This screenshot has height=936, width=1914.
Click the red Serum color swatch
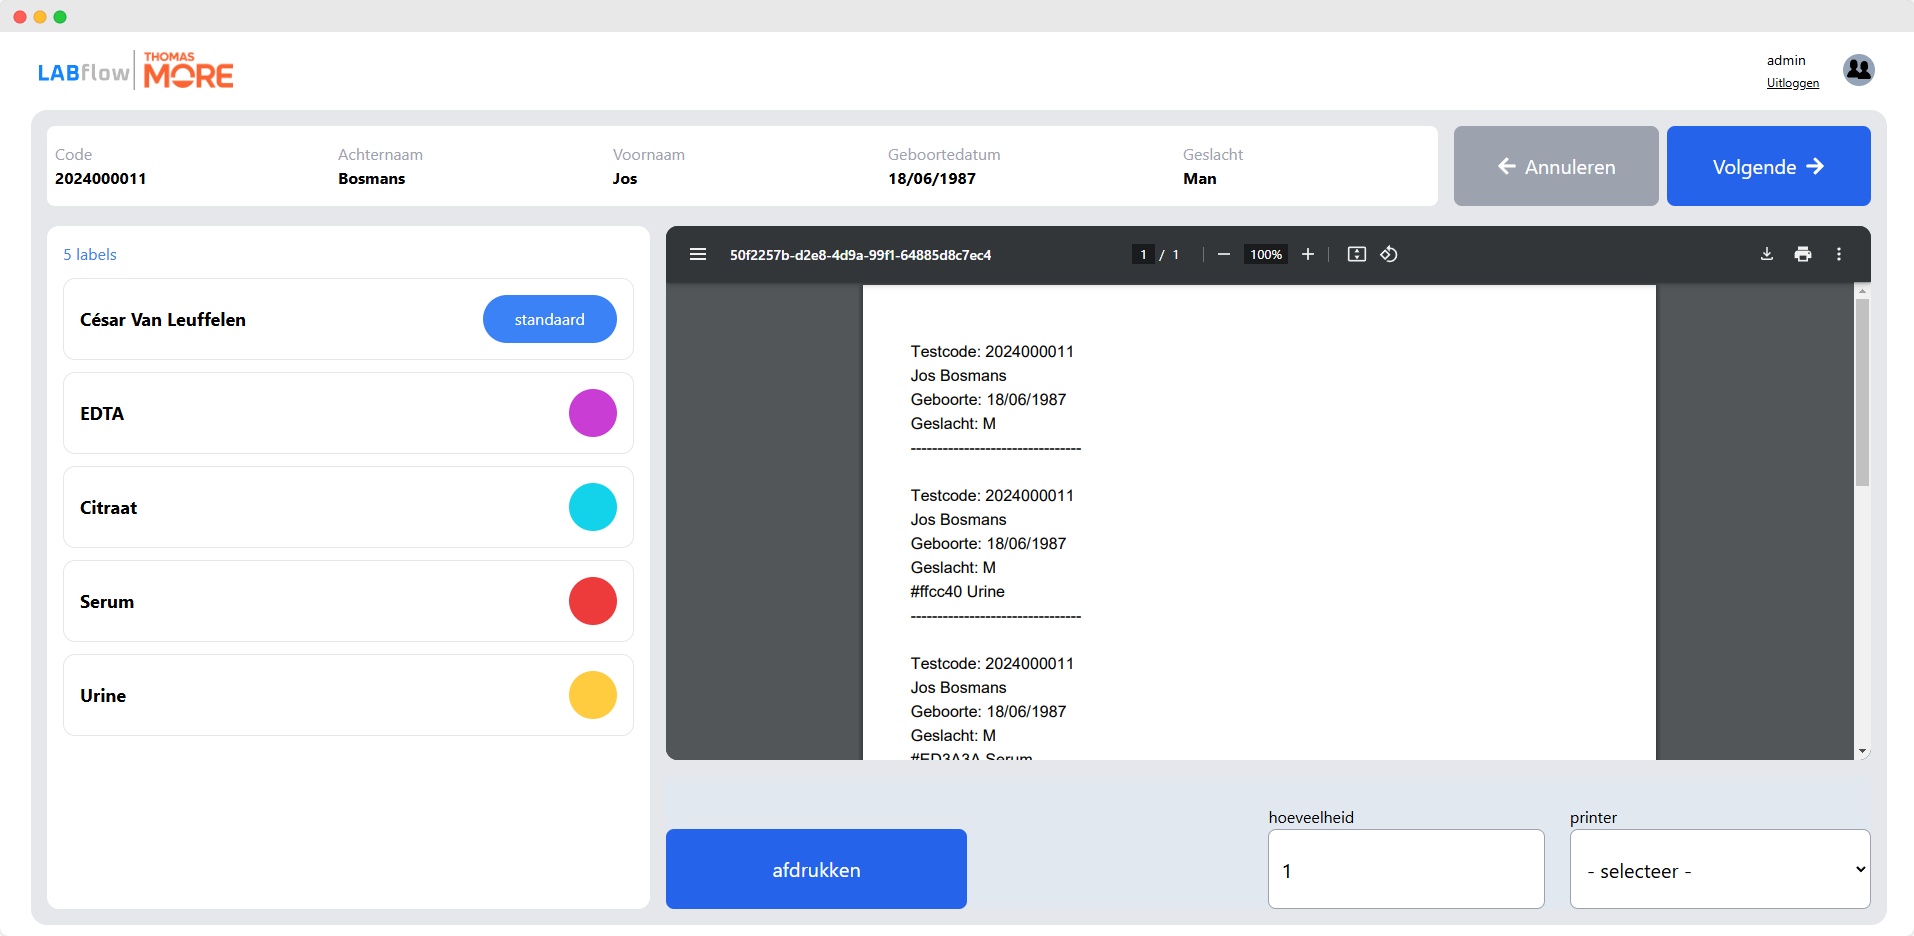pos(593,601)
